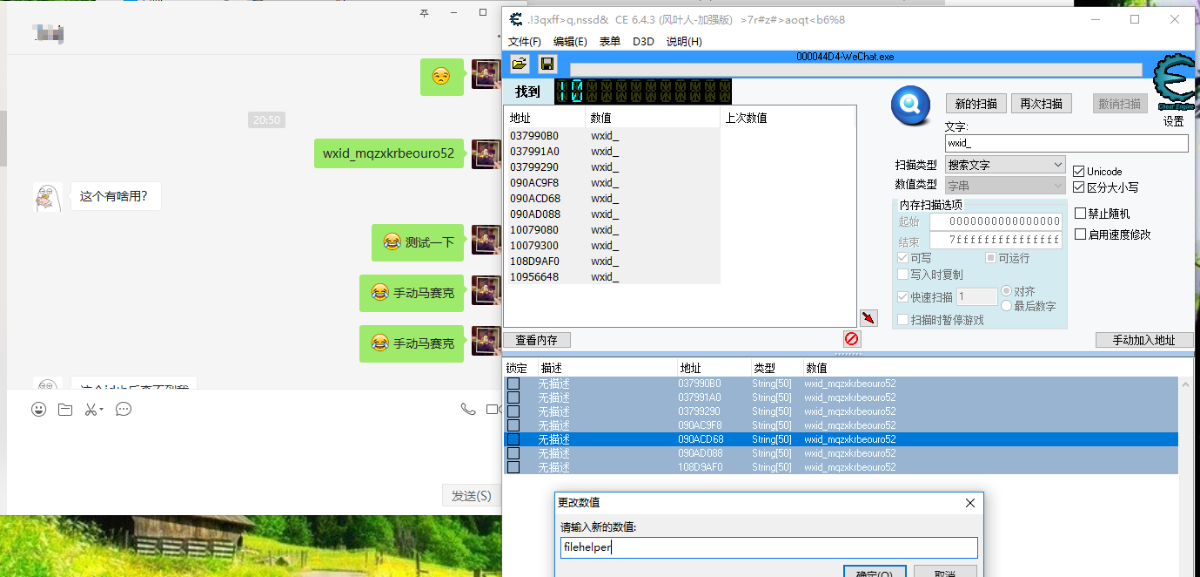Image resolution: width=1200 pixels, height=577 pixels.
Task: Toggle 可运行 checkbox
Action: (991, 258)
